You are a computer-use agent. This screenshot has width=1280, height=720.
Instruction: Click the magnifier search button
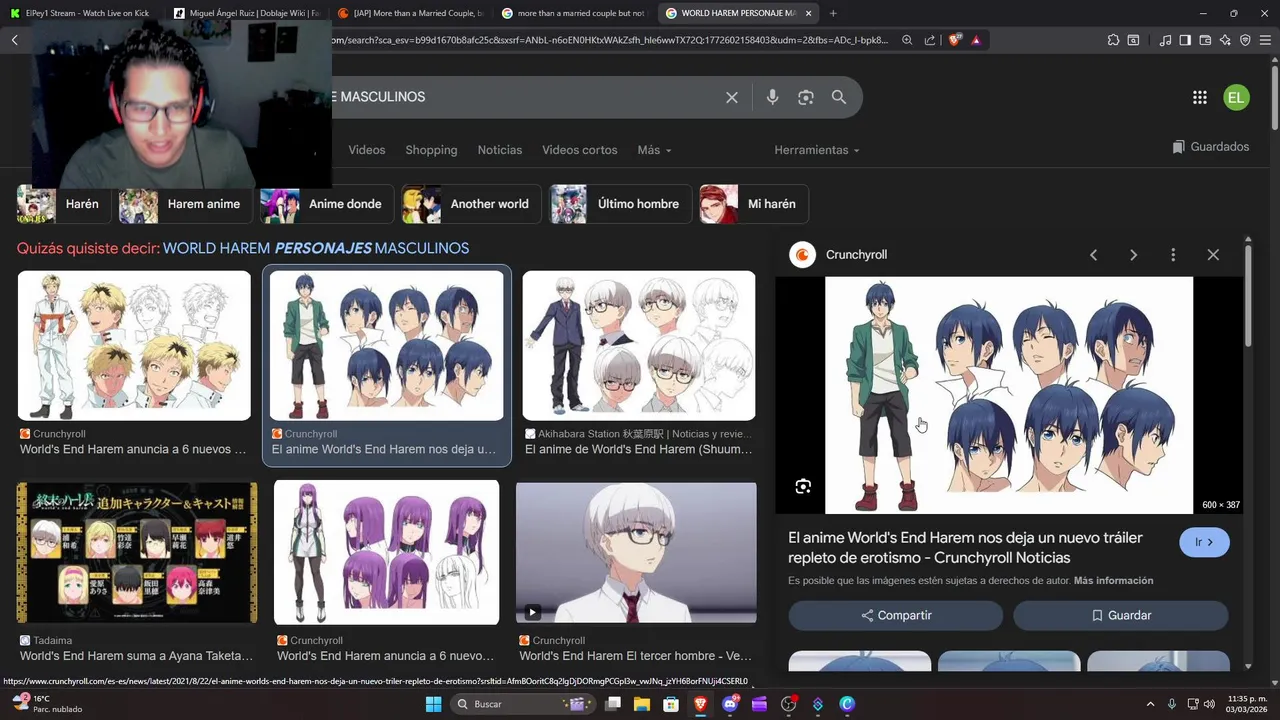tap(839, 97)
